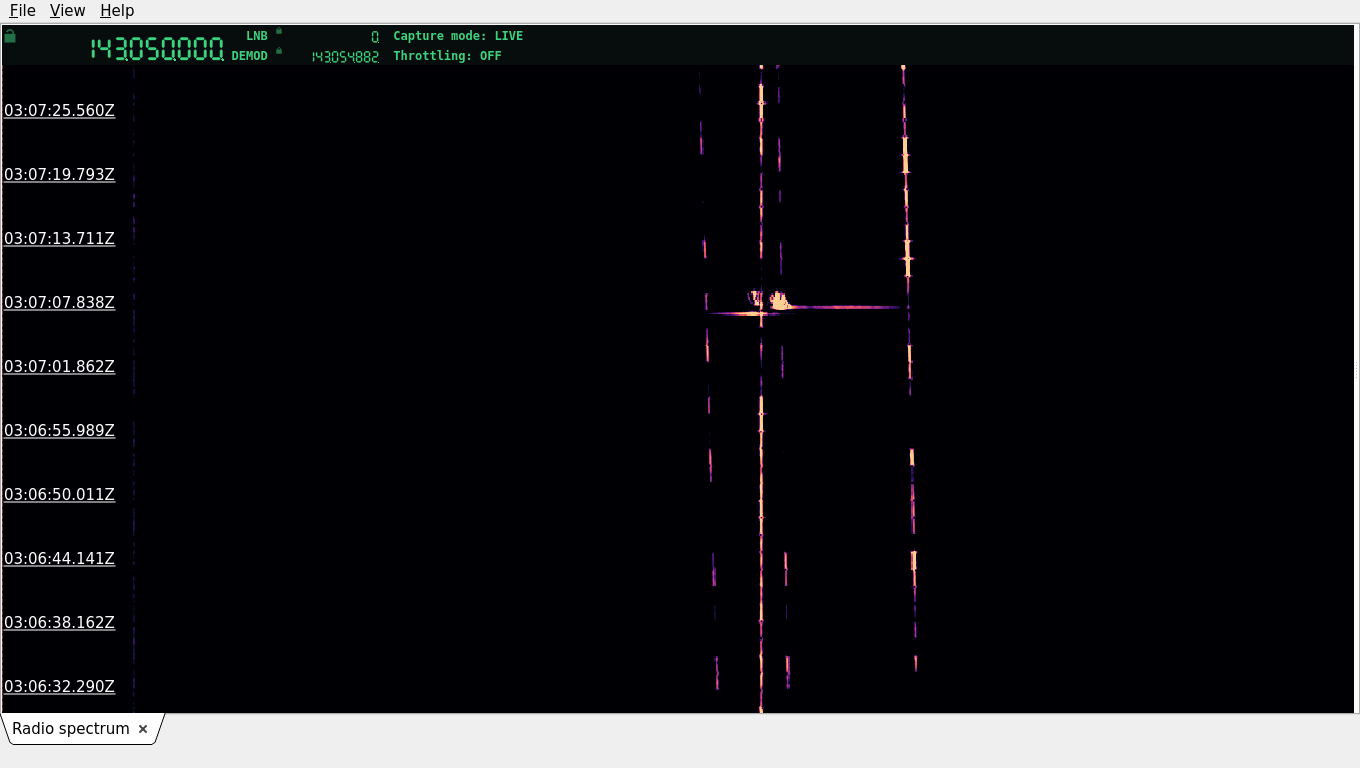The image size is (1360, 768).
Task: Click the Capture mode: LIVE status
Action: pyautogui.click(x=458, y=36)
